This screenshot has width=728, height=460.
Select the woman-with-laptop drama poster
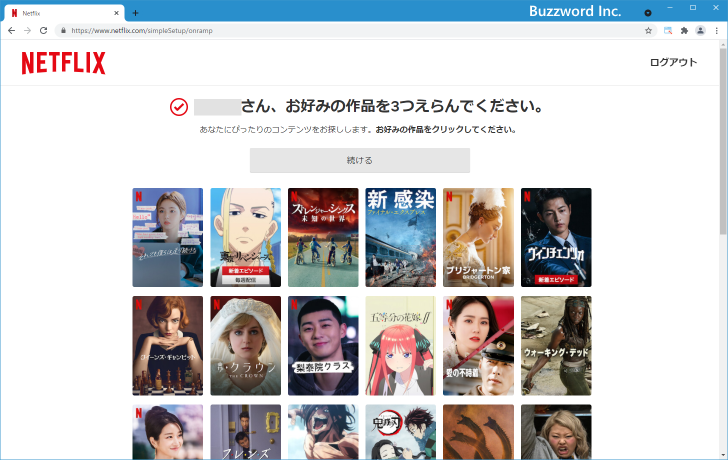[x=168, y=237]
